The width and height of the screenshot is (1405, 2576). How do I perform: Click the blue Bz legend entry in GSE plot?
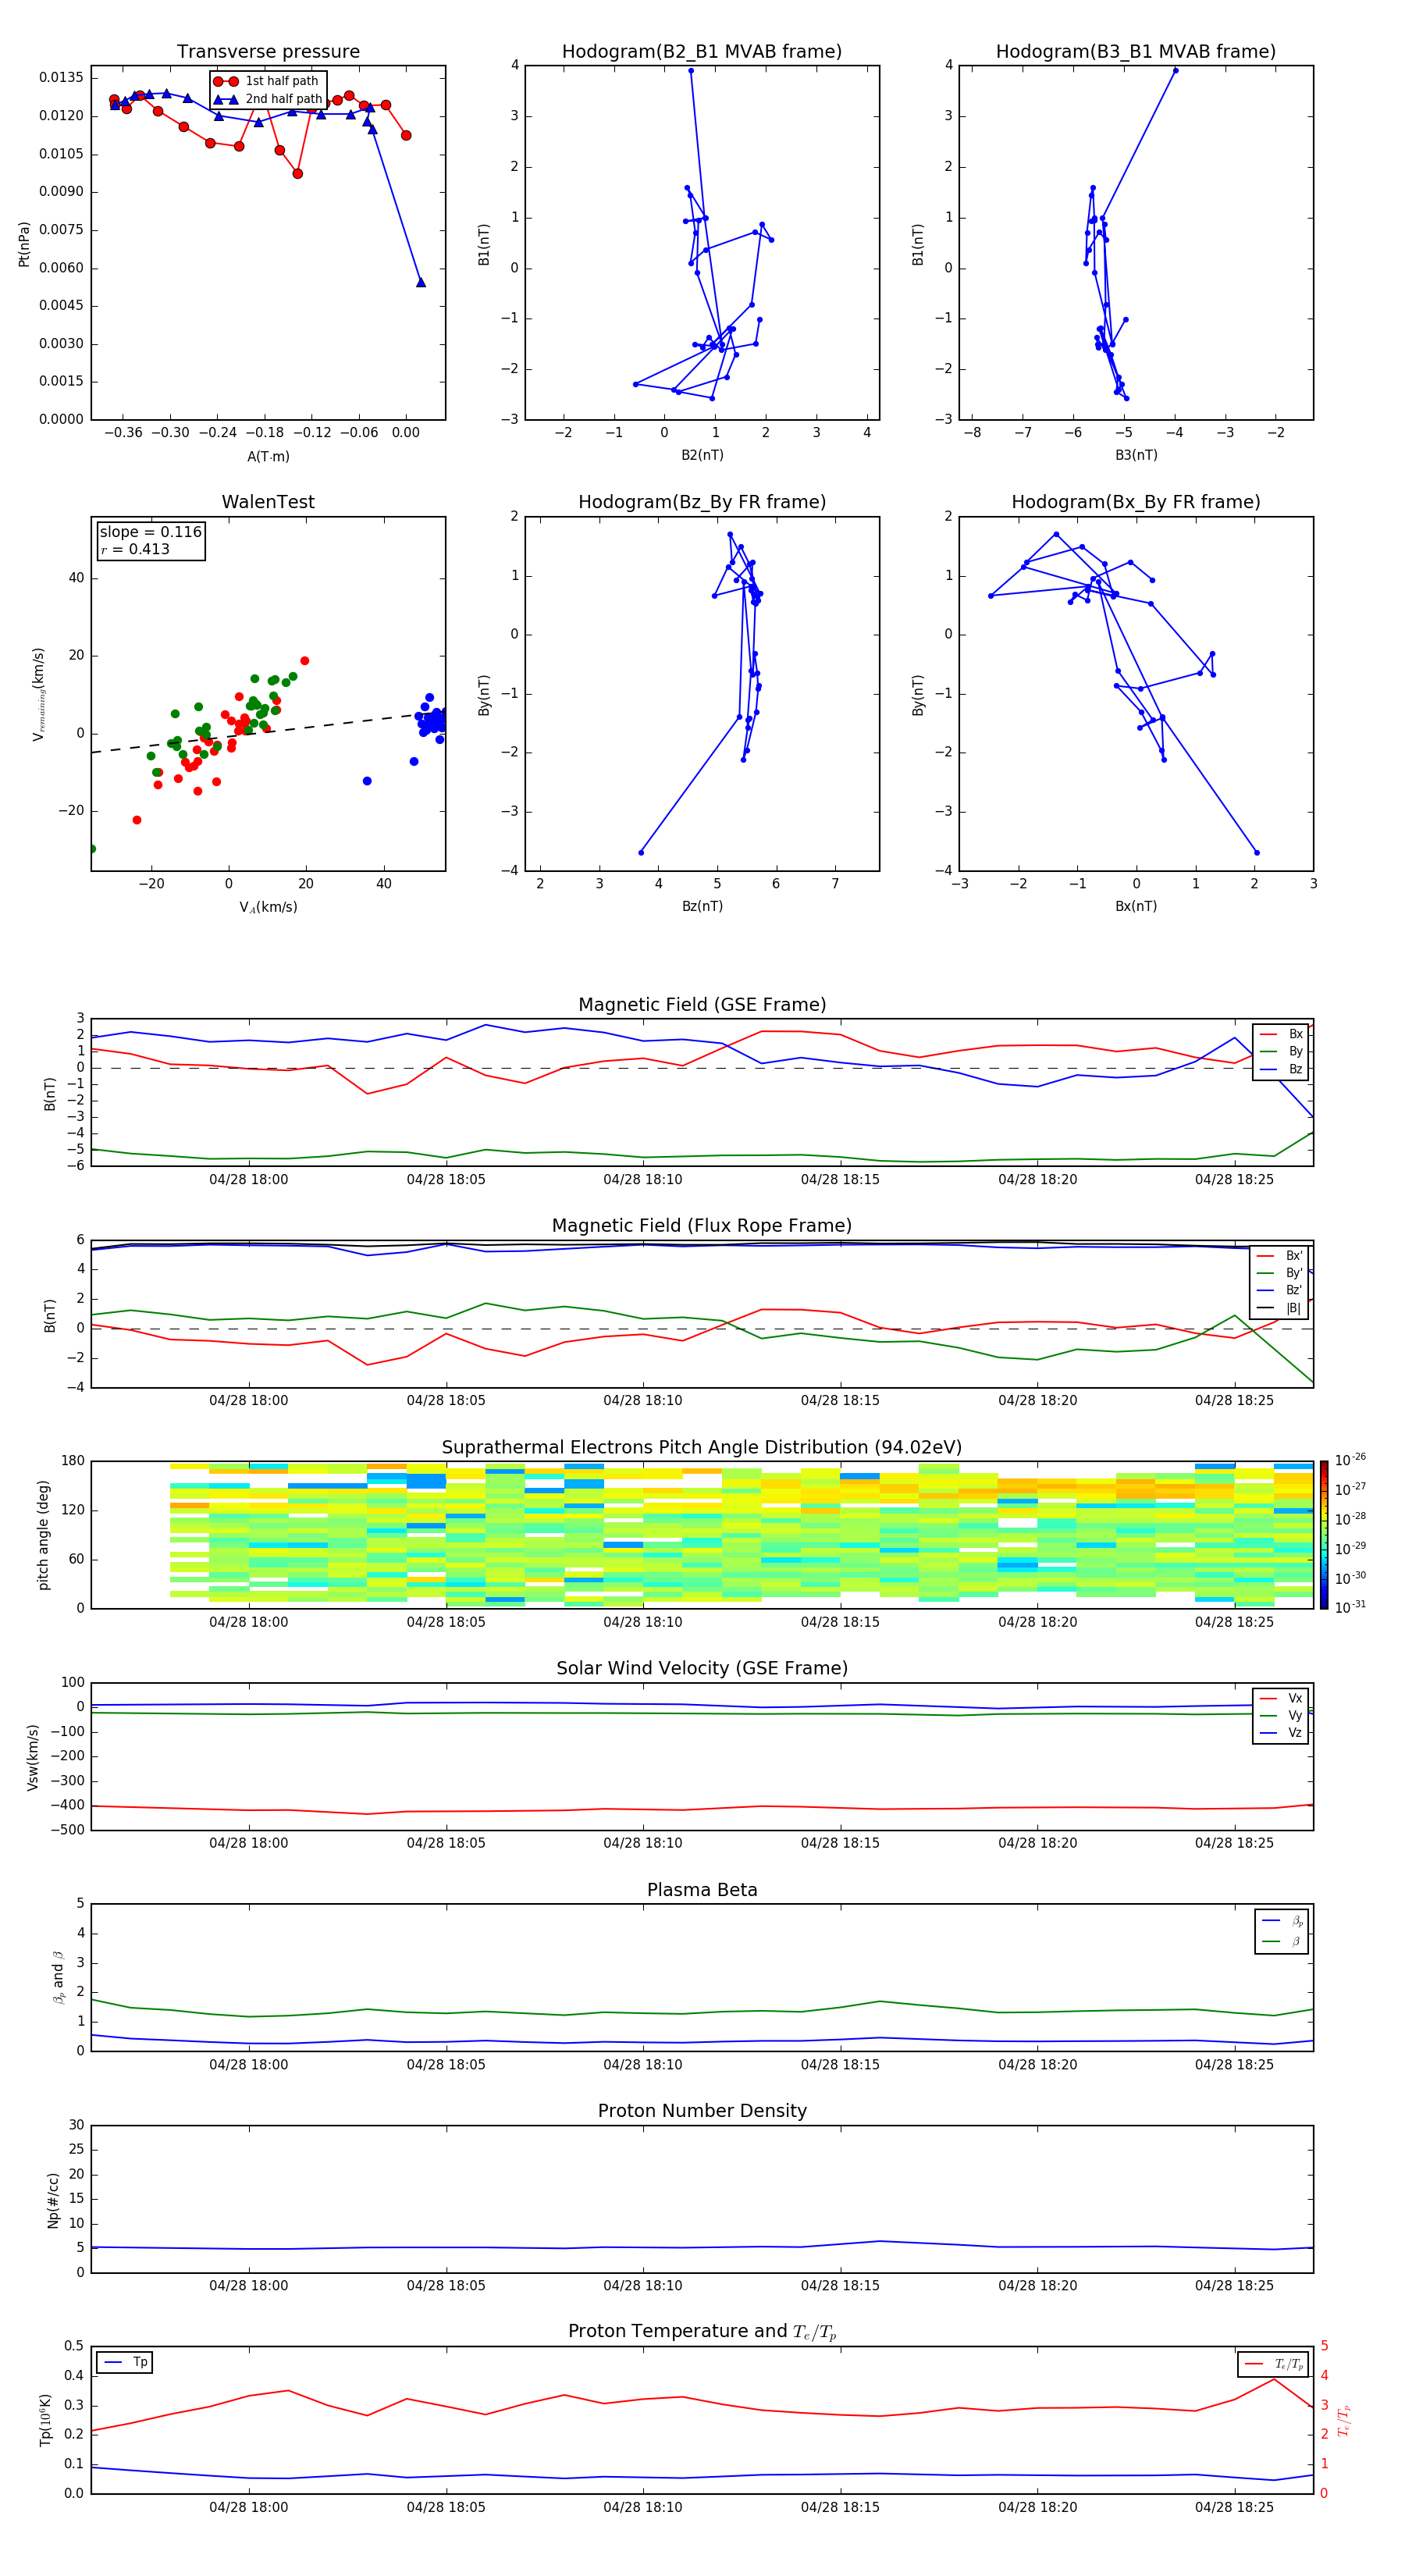click(1281, 1069)
